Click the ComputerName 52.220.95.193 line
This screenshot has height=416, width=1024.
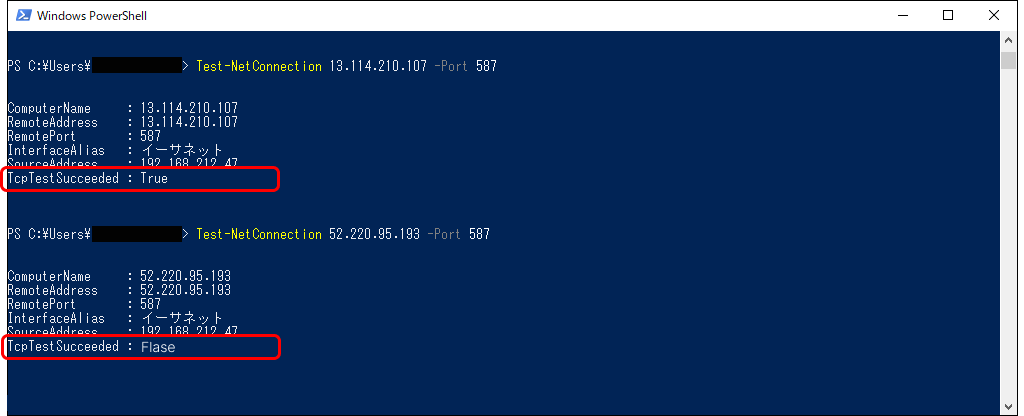click(x=119, y=276)
